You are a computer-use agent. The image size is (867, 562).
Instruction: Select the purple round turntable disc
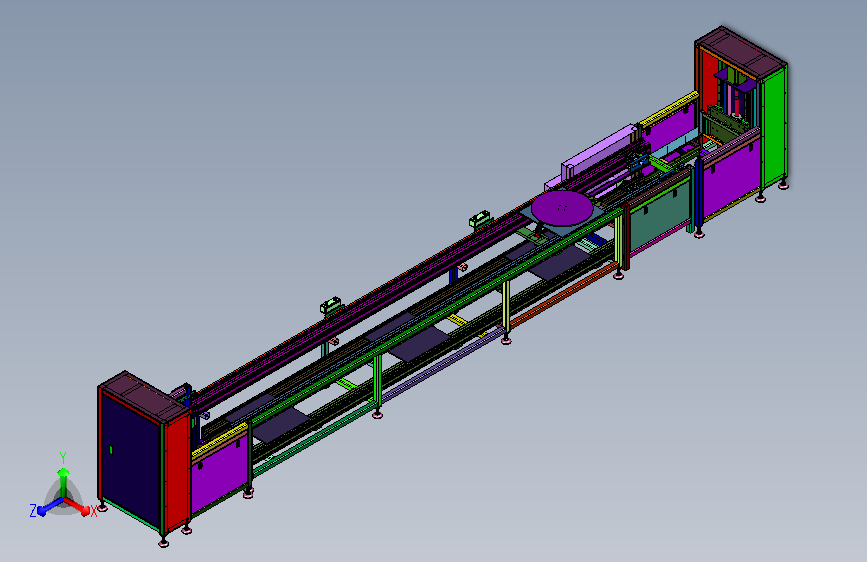click(x=562, y=208)
